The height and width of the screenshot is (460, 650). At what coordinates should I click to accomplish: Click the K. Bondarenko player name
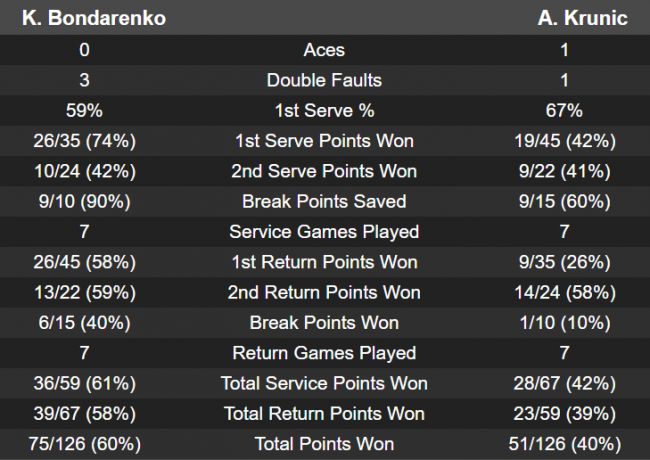point(85,18)
